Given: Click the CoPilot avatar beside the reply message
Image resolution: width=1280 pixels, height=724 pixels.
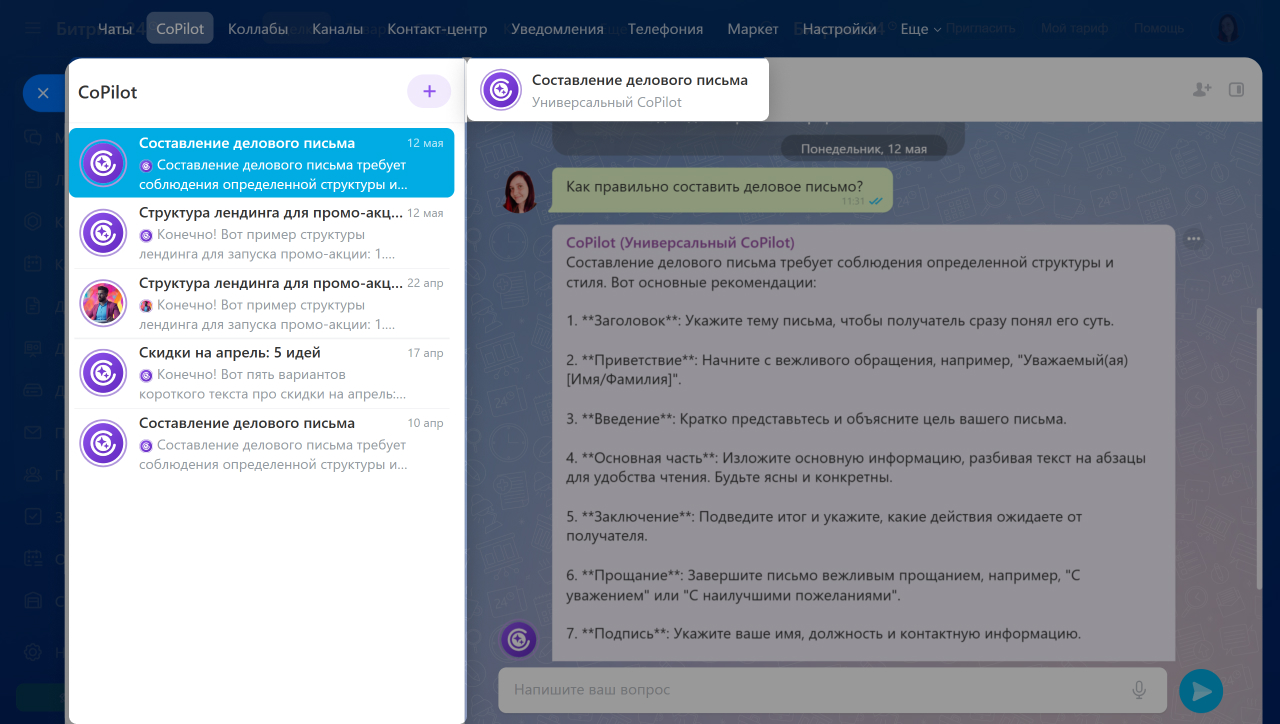Looking at the screenshot, I should pos(519,640).
